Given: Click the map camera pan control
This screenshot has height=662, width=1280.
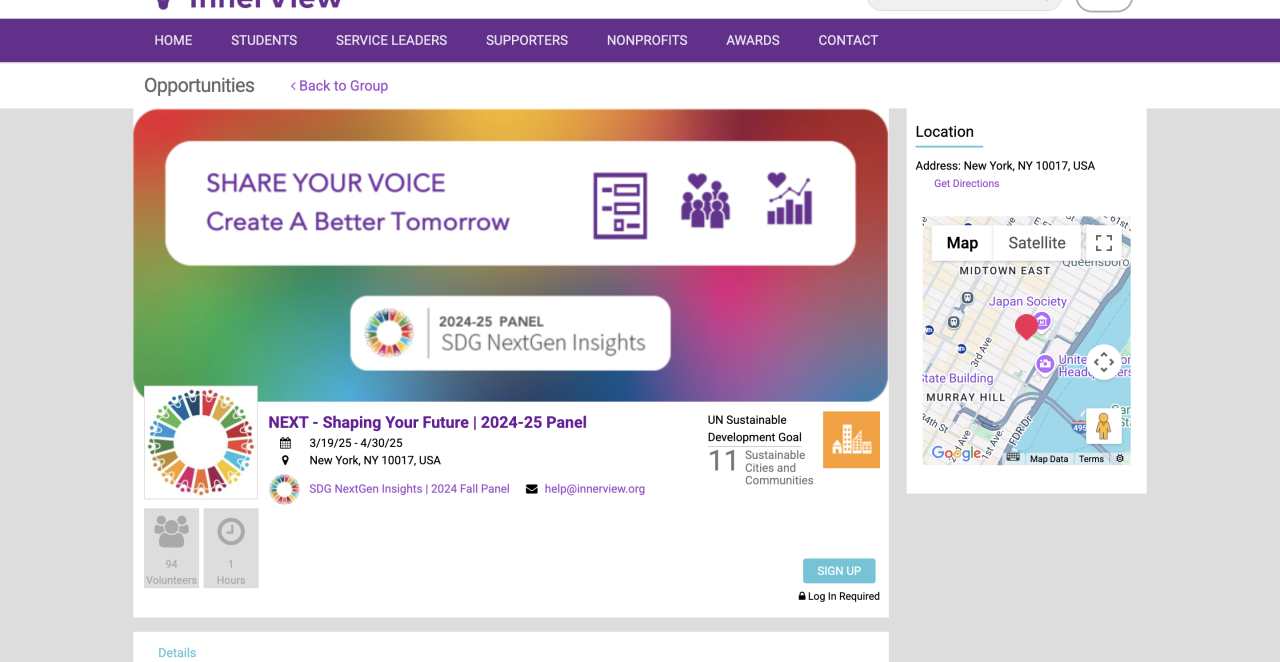Looking at the screenshot, I should (x=1104, y=362).
